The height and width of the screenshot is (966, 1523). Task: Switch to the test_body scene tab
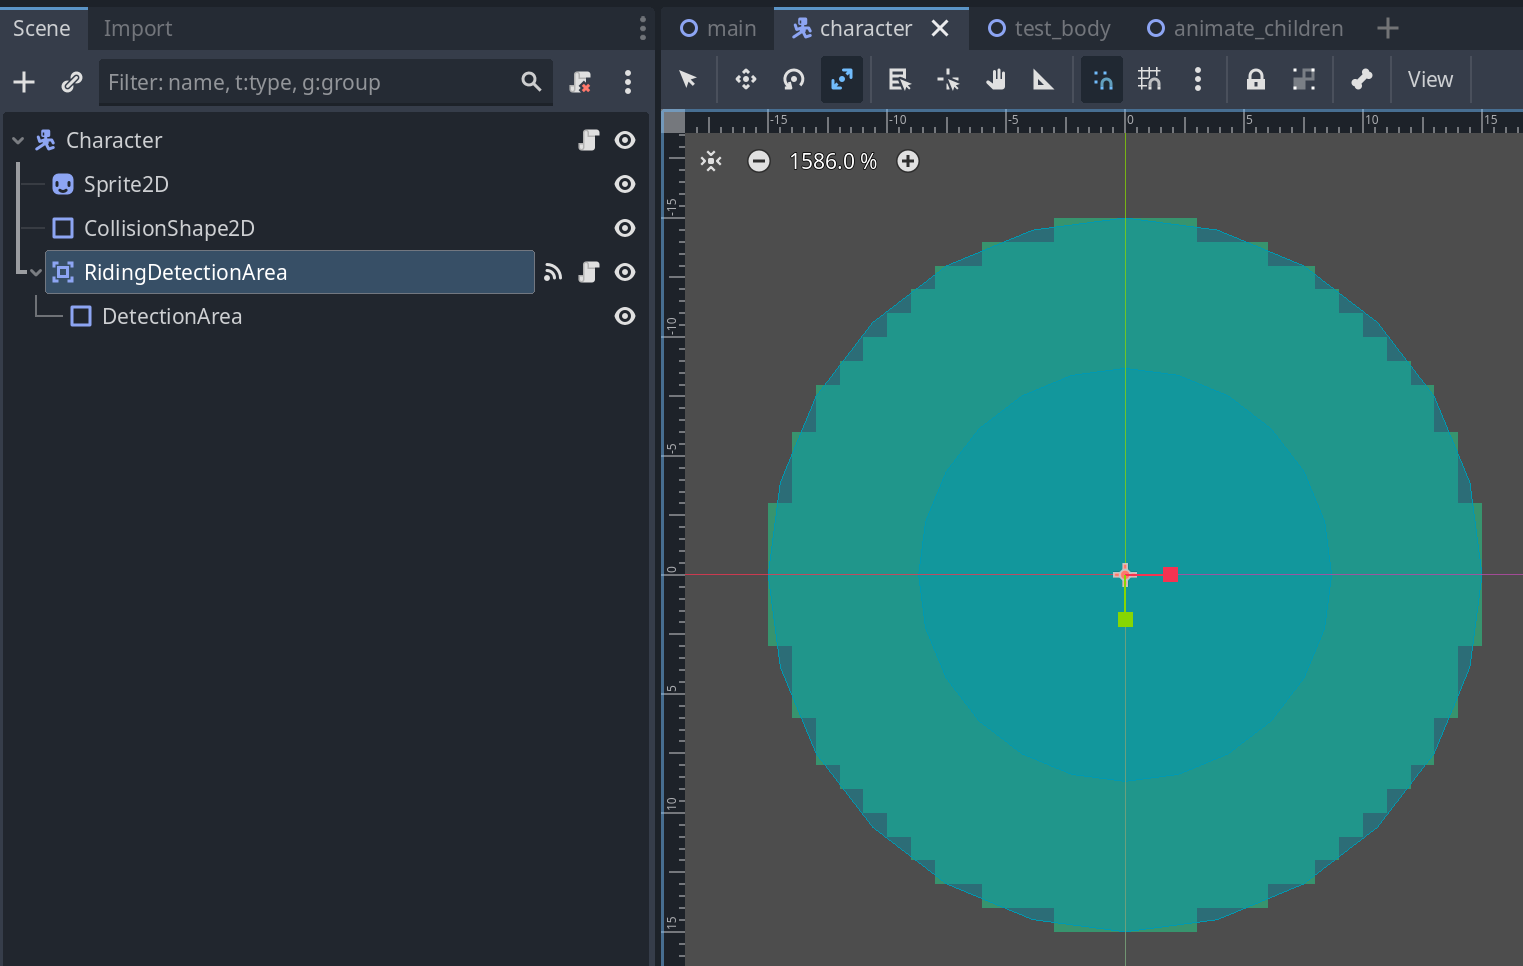pyautogui.click(x=1049, y=28)
